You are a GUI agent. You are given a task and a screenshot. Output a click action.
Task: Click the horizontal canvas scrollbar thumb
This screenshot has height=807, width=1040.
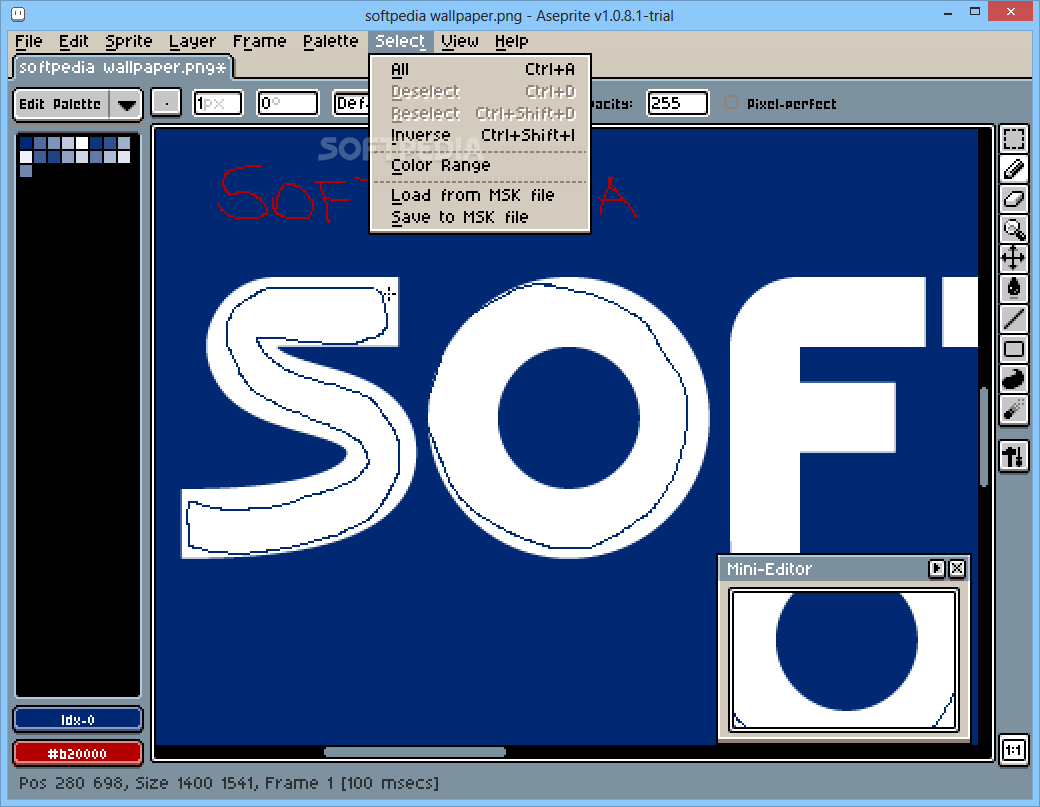click(x=415, y=752)
